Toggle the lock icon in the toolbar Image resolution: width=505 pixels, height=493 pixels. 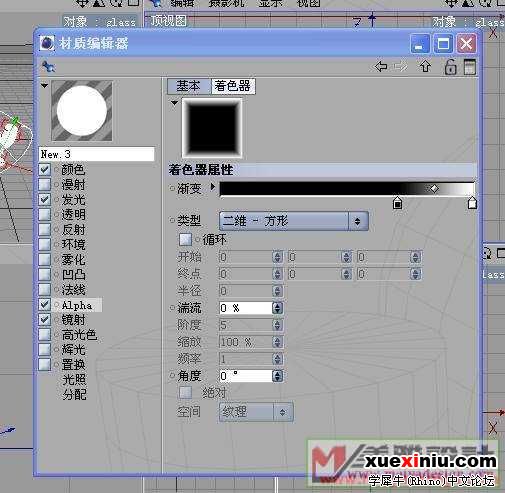pyautogui.click(x=450, y=67)
